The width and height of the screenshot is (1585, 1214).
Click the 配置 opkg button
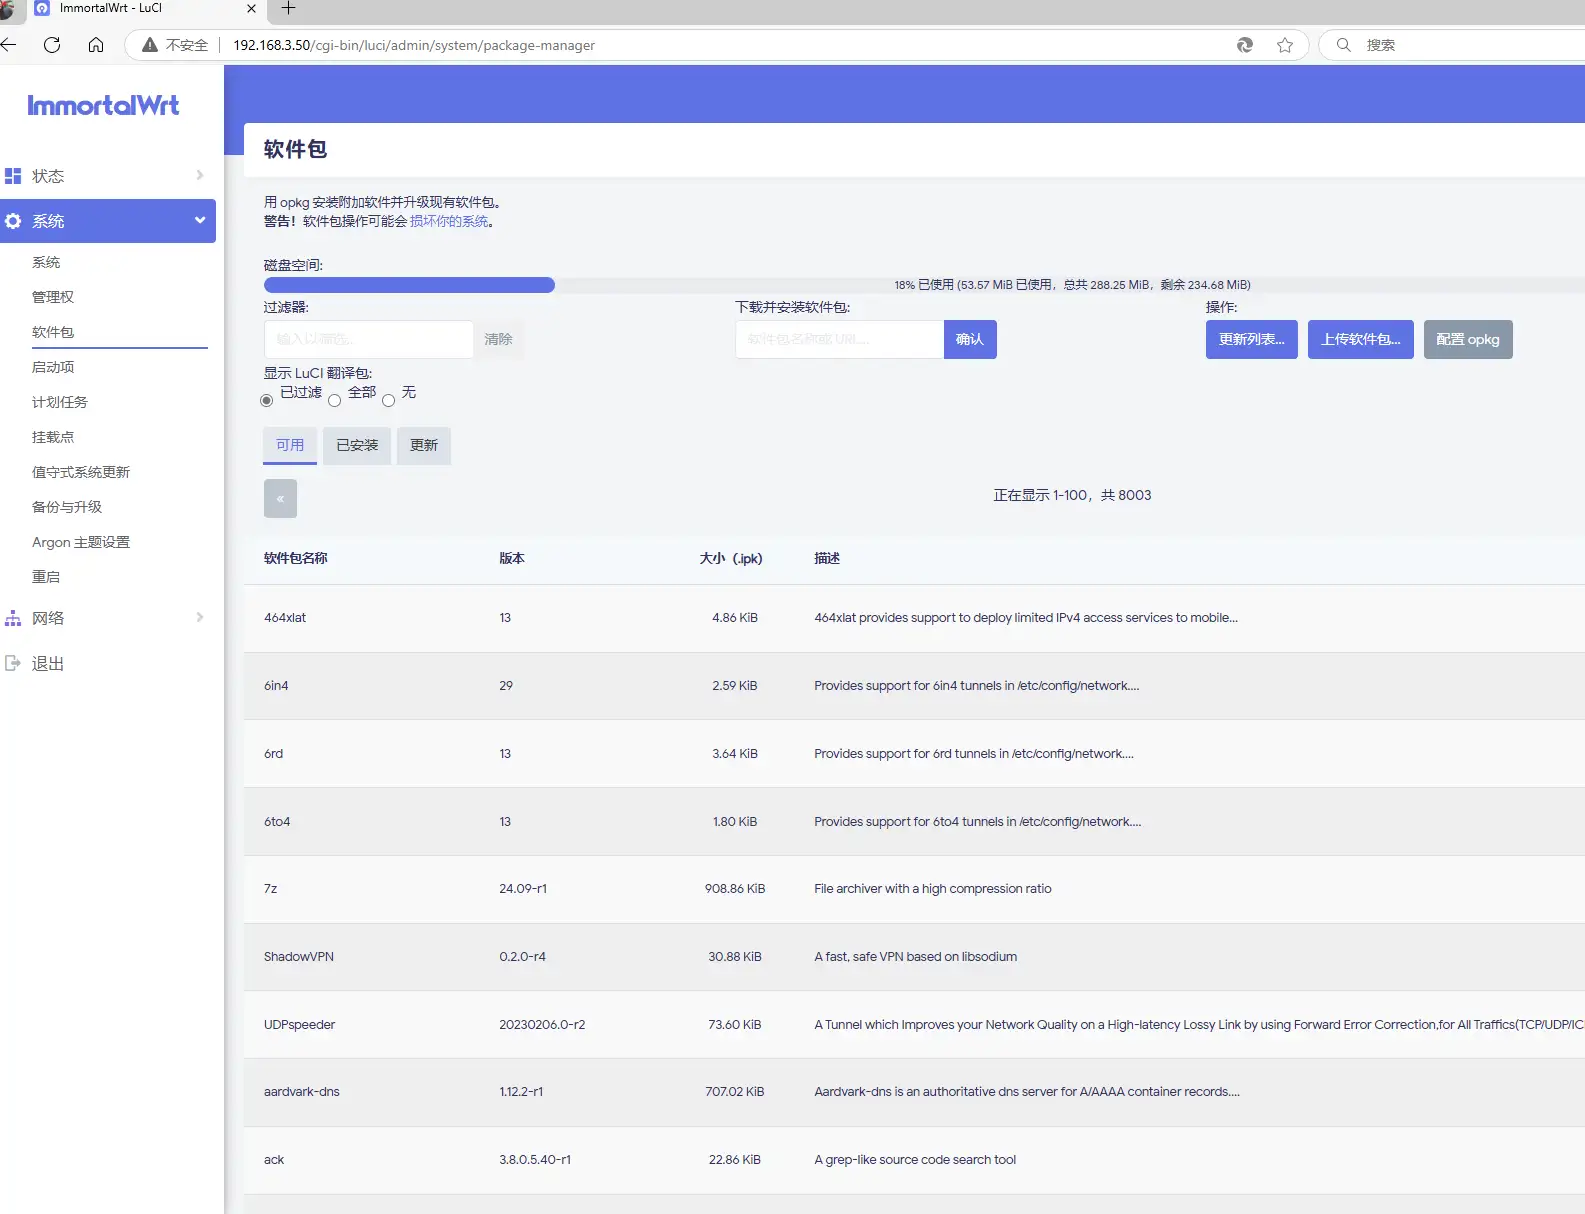coord(1467,340)
